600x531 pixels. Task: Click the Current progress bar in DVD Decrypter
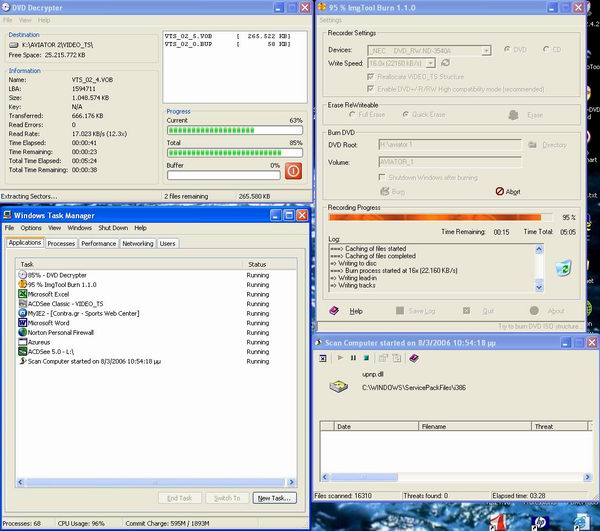pyautogui.click(x=235, y=130)
